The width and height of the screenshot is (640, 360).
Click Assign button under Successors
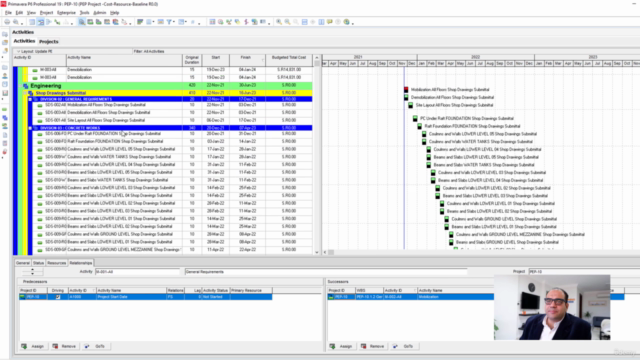341,346
